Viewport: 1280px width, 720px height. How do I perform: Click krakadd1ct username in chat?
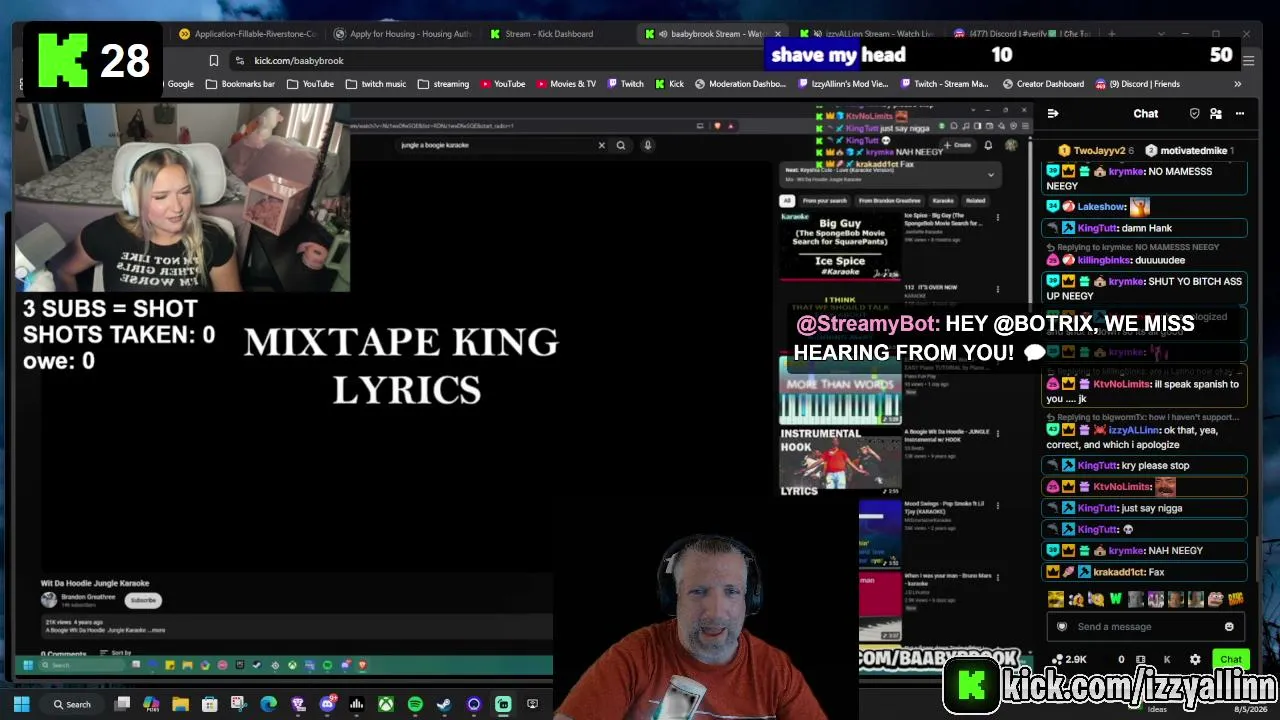(1119, 572)
